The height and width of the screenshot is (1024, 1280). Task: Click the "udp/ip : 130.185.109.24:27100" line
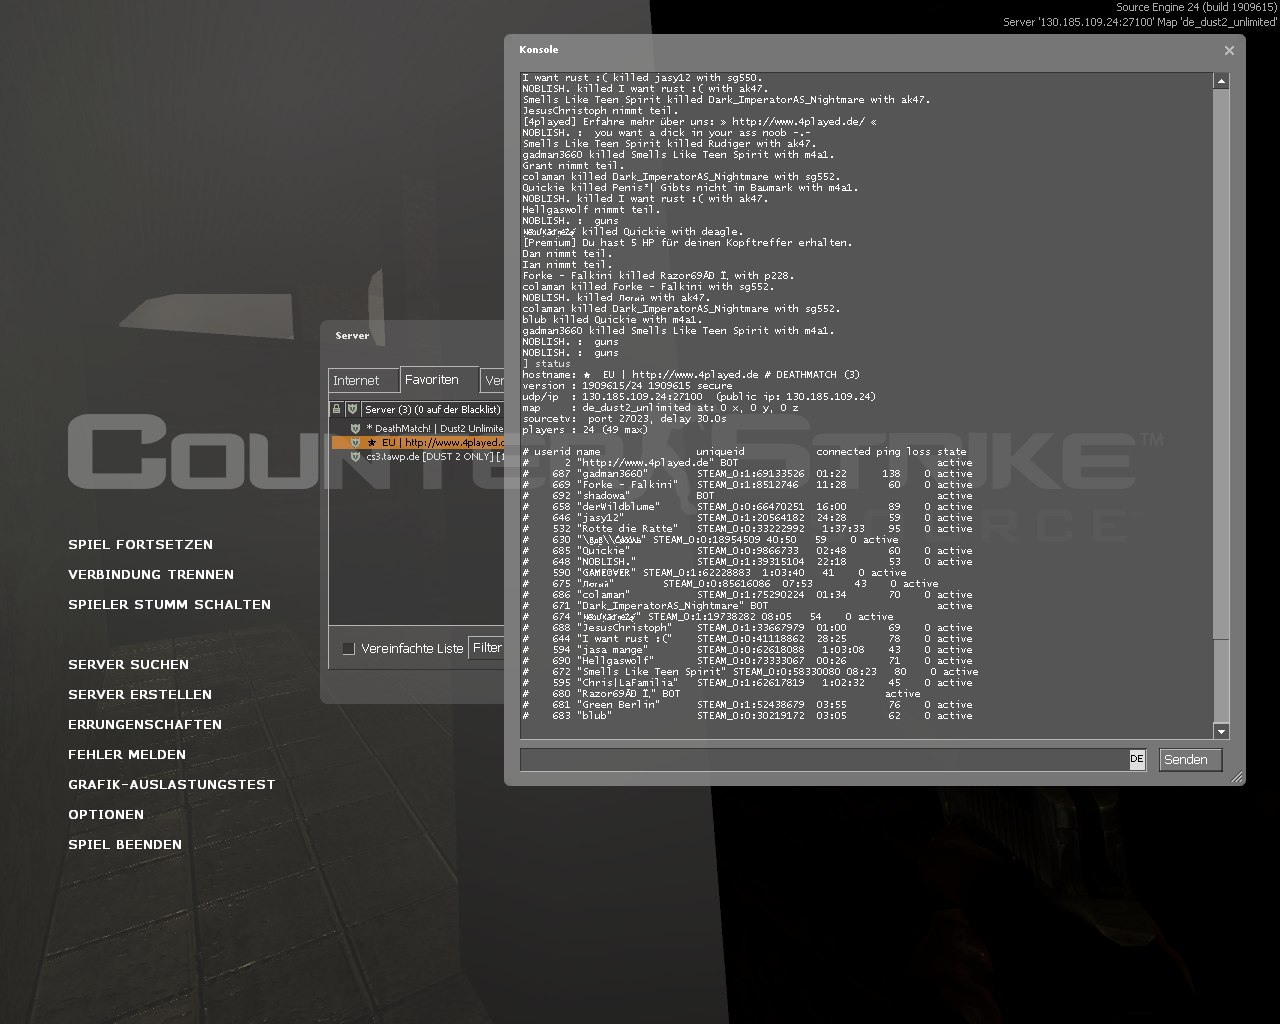point(699,397)
